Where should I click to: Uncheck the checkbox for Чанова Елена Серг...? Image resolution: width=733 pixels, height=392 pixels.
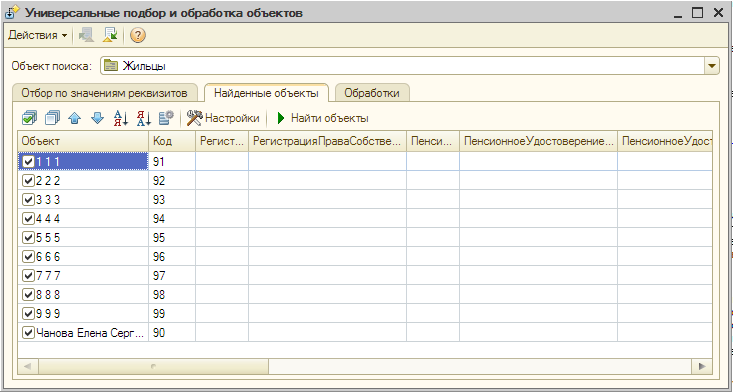29,333
